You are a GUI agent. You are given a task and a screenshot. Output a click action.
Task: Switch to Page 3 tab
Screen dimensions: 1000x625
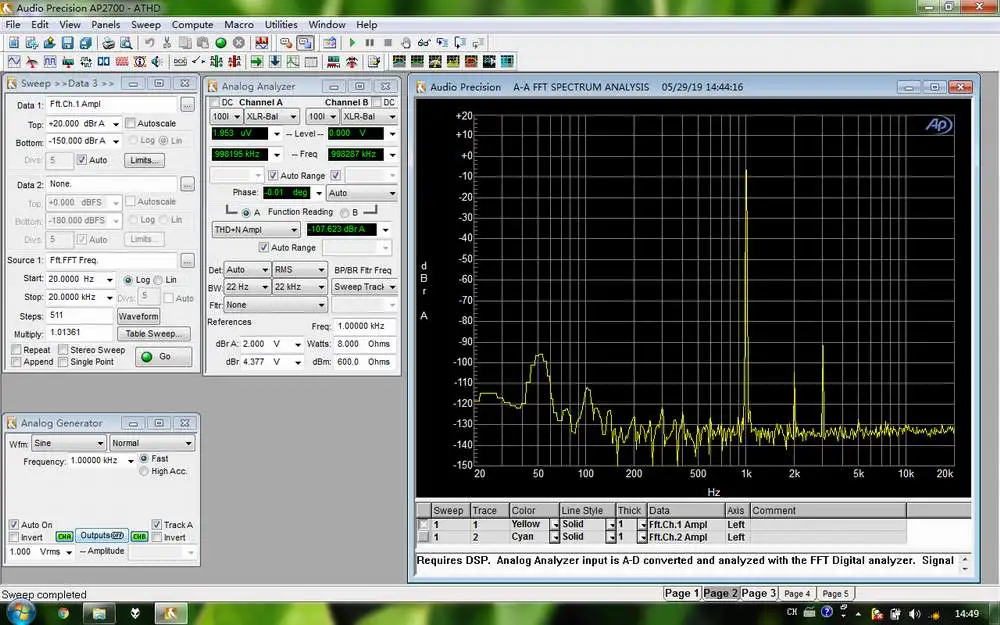pos(758,593)
